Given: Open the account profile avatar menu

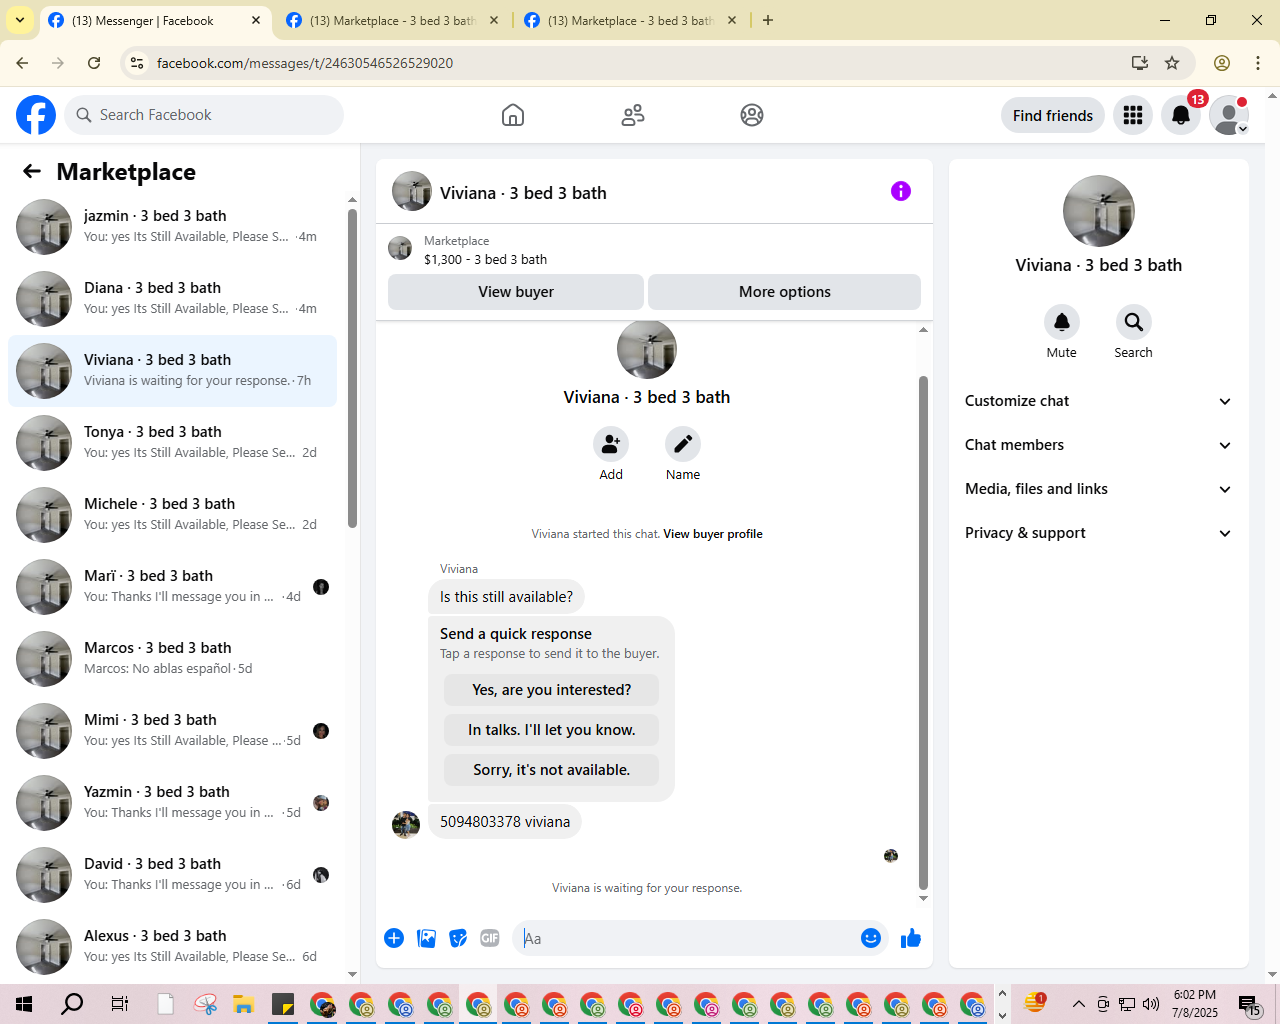Looking at the screenshot, I should 1229,115.
